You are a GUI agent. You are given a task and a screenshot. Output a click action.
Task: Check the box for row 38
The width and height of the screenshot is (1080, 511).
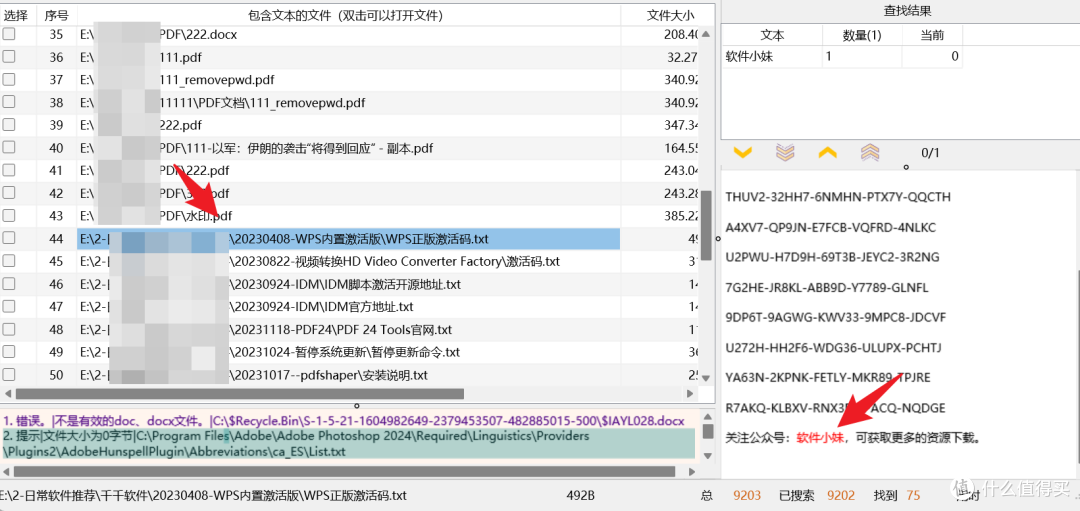coord(8,103)
